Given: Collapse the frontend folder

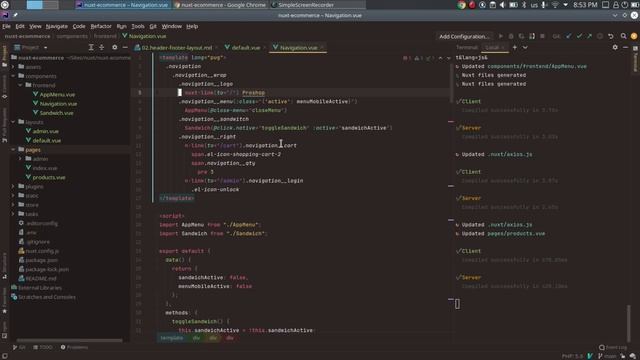Looking at the screenshot, I should pos(20,85).
